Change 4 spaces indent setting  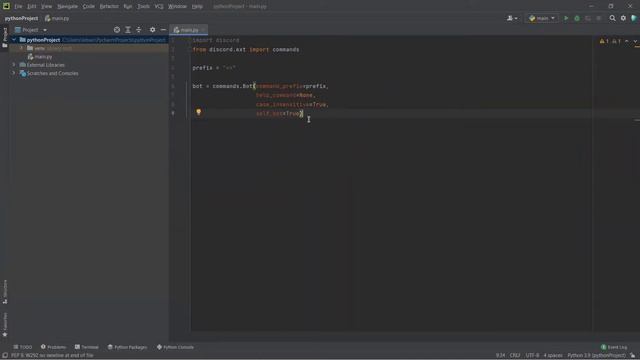click(x=553, y=355)
